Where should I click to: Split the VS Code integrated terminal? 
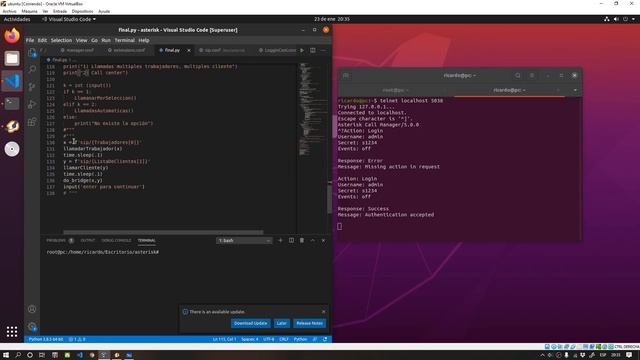click(x=291, y=240)
